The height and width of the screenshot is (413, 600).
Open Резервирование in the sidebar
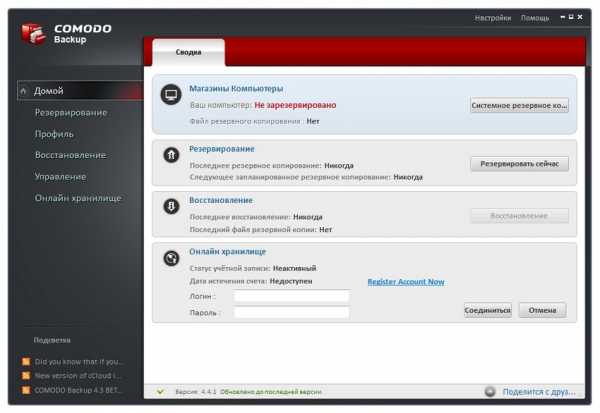(71, 113)
